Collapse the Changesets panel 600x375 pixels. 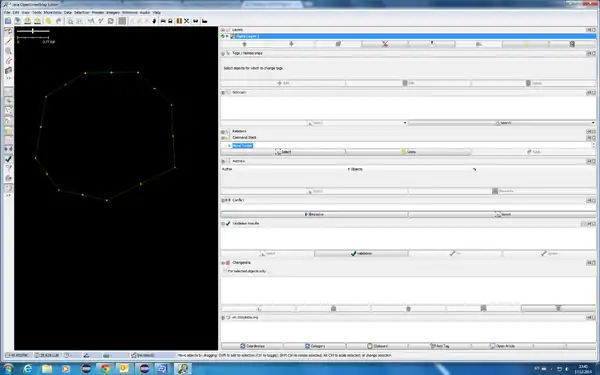point(223,263)
